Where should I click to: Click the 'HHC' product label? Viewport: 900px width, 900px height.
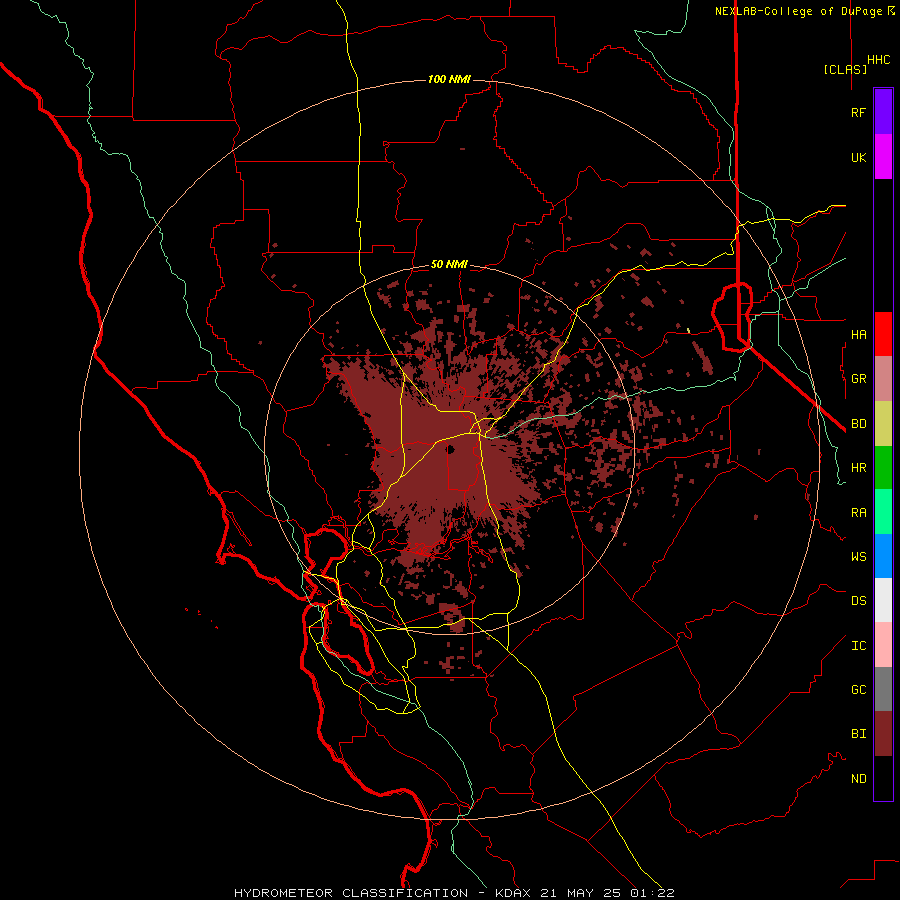click(879, 60)
